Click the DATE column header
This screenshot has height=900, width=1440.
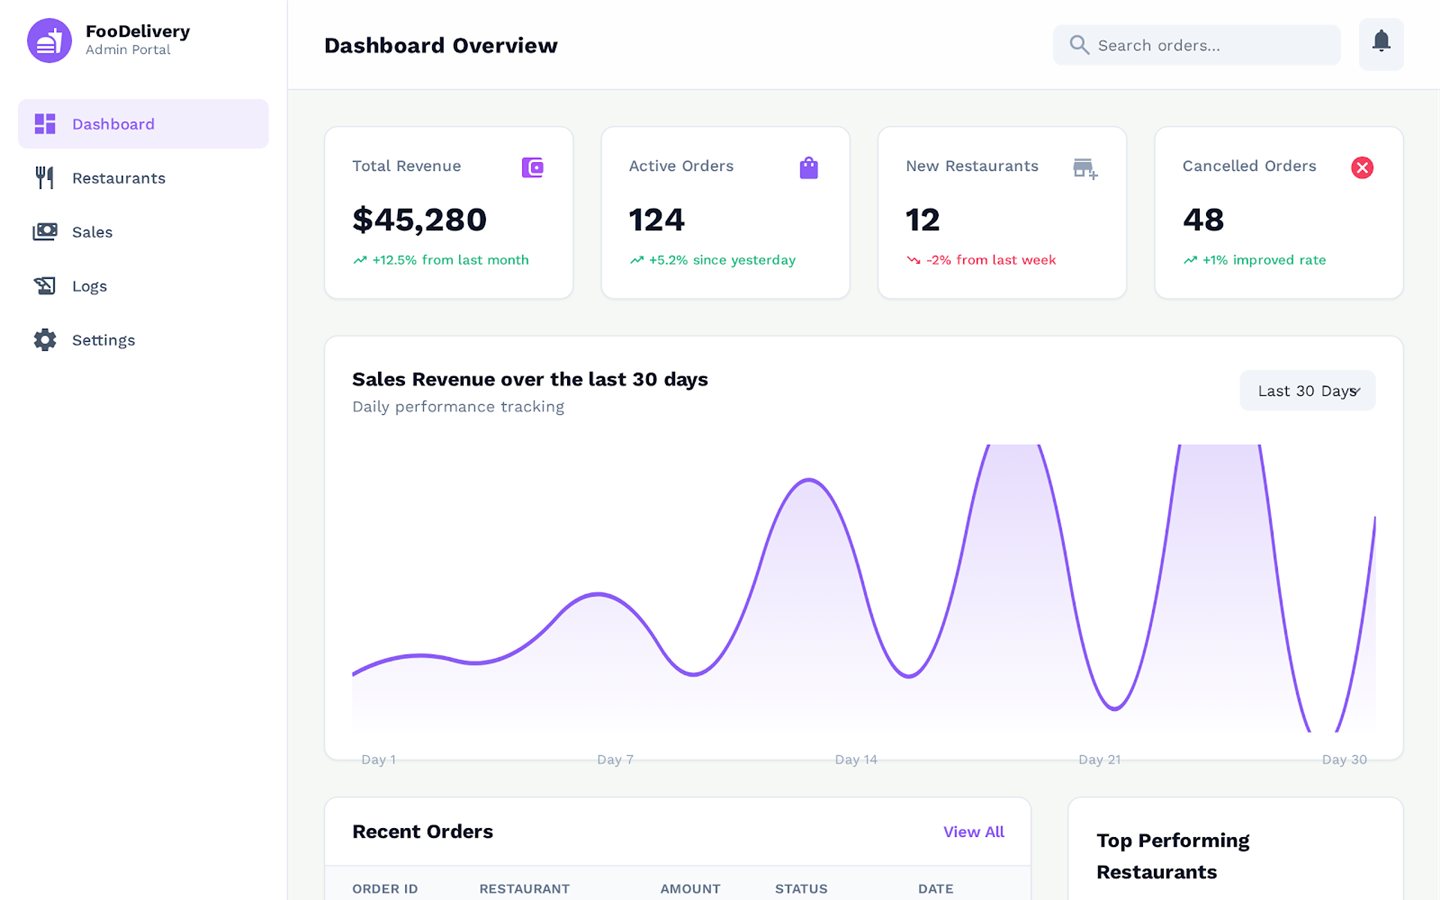[x=936, y=889]
